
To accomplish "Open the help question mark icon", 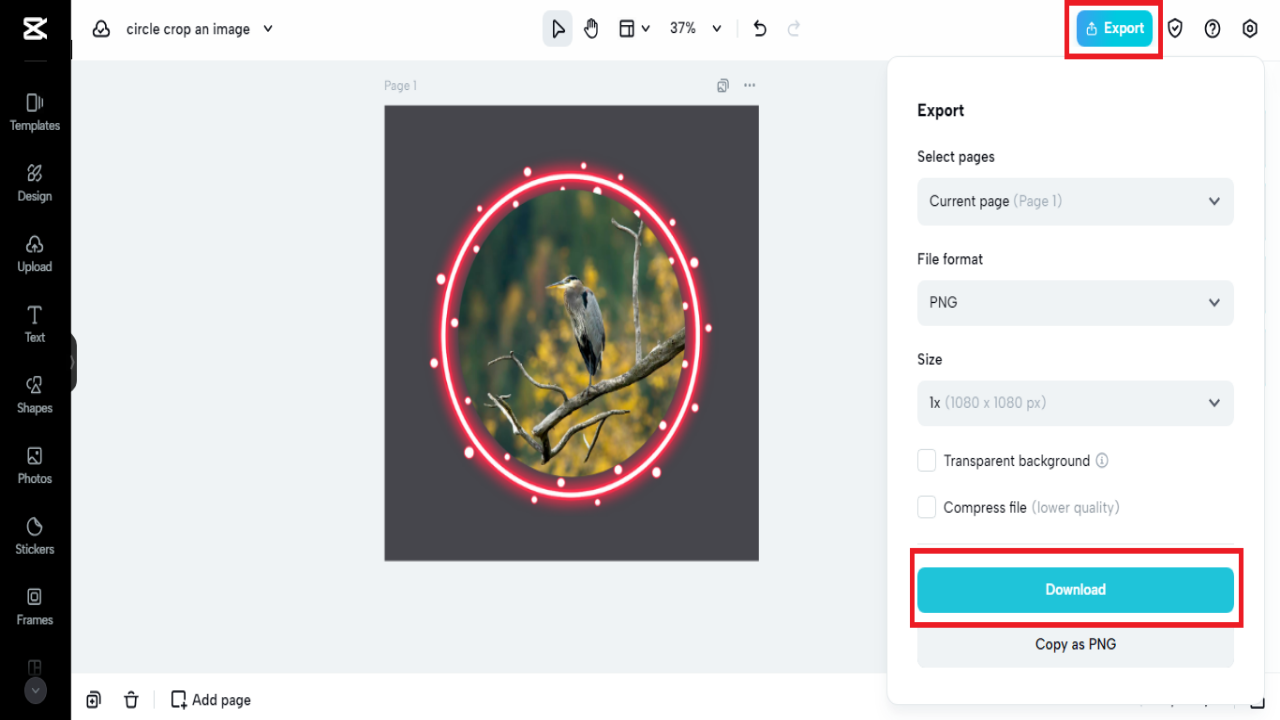I will [x=1212, y=29].
